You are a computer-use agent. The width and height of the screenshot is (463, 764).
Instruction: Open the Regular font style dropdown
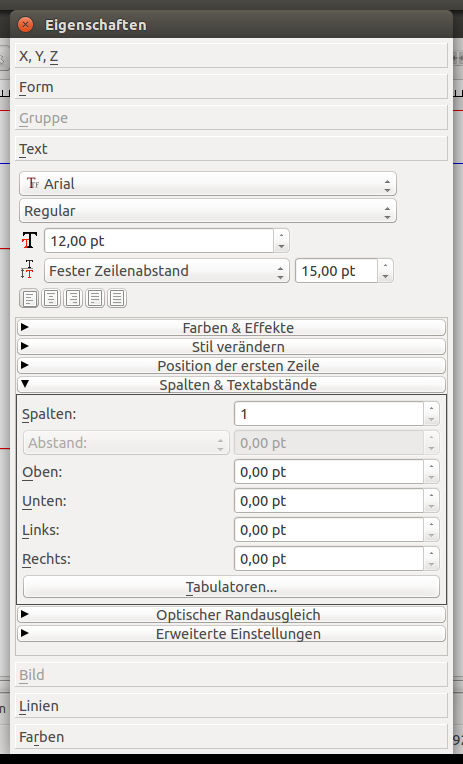(208, 211)
